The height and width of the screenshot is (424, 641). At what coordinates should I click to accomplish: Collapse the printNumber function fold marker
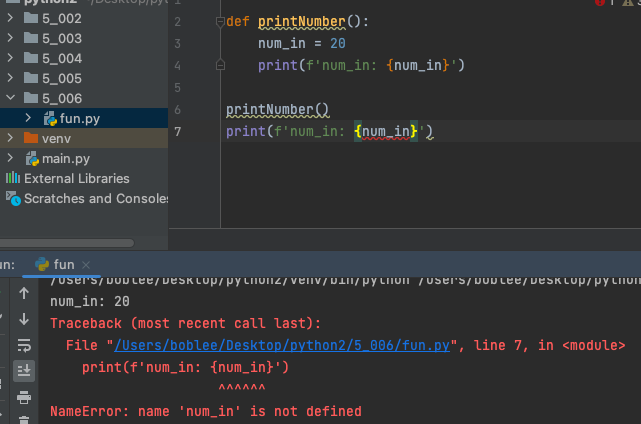coord(220,21)
